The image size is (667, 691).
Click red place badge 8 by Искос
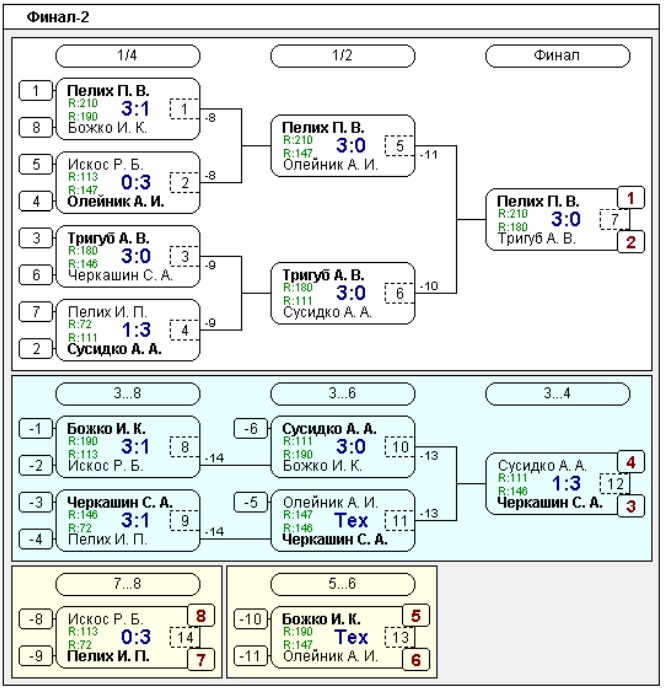pos(201,616)
